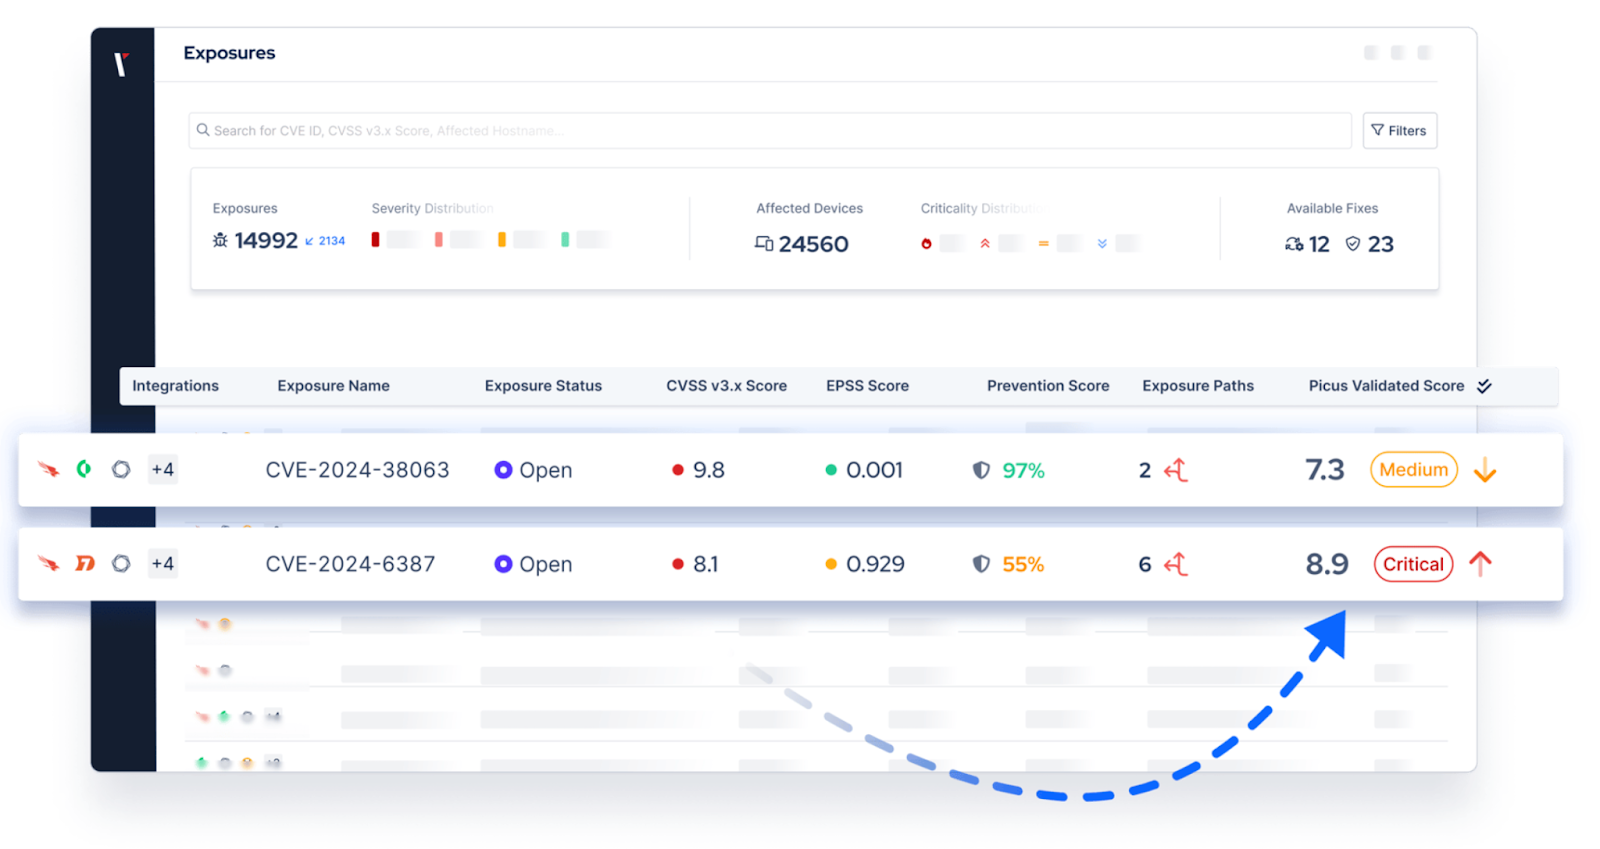This screenshot has width=1600, height=849.
Task: Click the Picus logo in the sidebar
Action: point(121,64)
